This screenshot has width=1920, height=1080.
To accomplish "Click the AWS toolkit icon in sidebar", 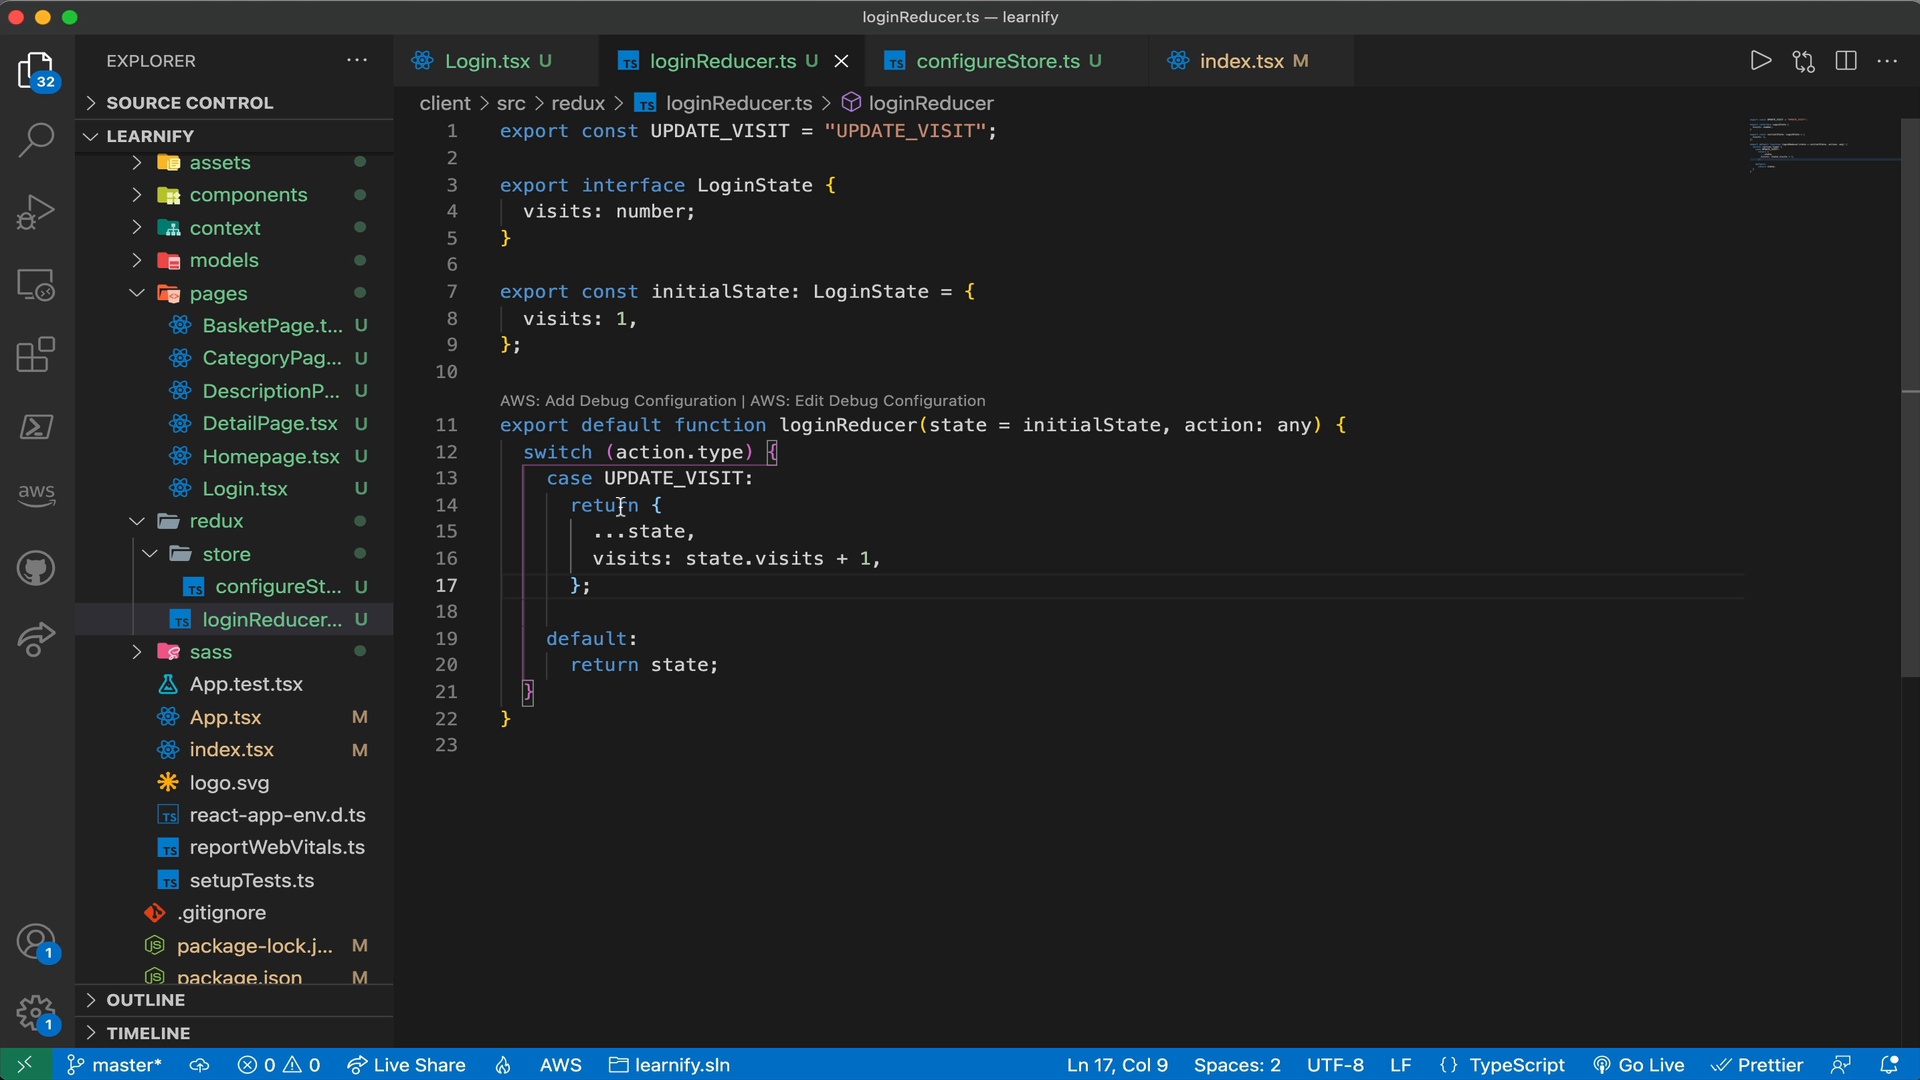I will tap(36, 492).
